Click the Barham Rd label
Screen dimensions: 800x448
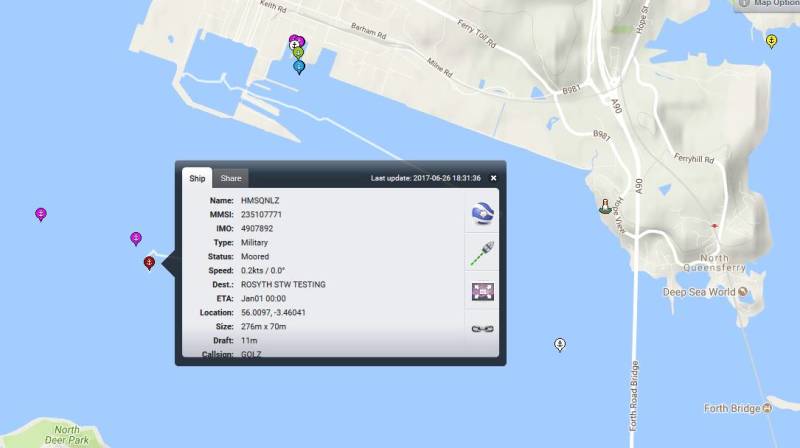tap(368, 31)
